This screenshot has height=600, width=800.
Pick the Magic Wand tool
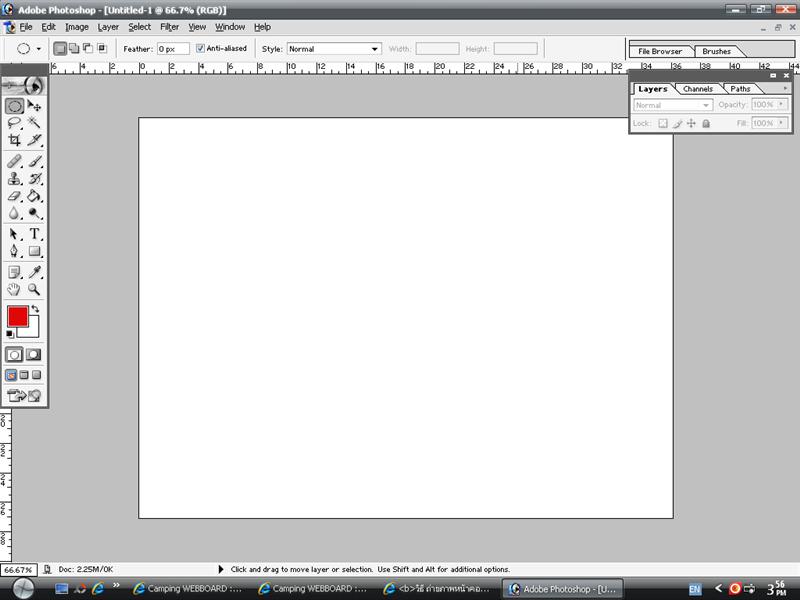click(34, 123)
